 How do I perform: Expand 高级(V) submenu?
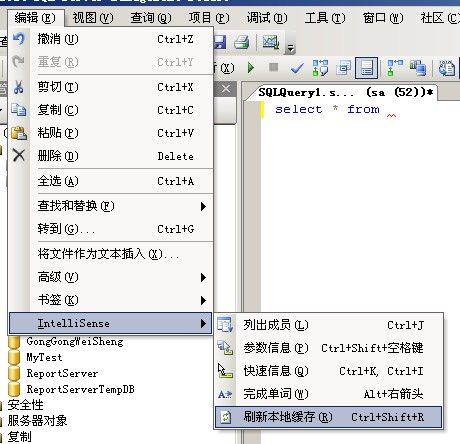tap(112, 277)
